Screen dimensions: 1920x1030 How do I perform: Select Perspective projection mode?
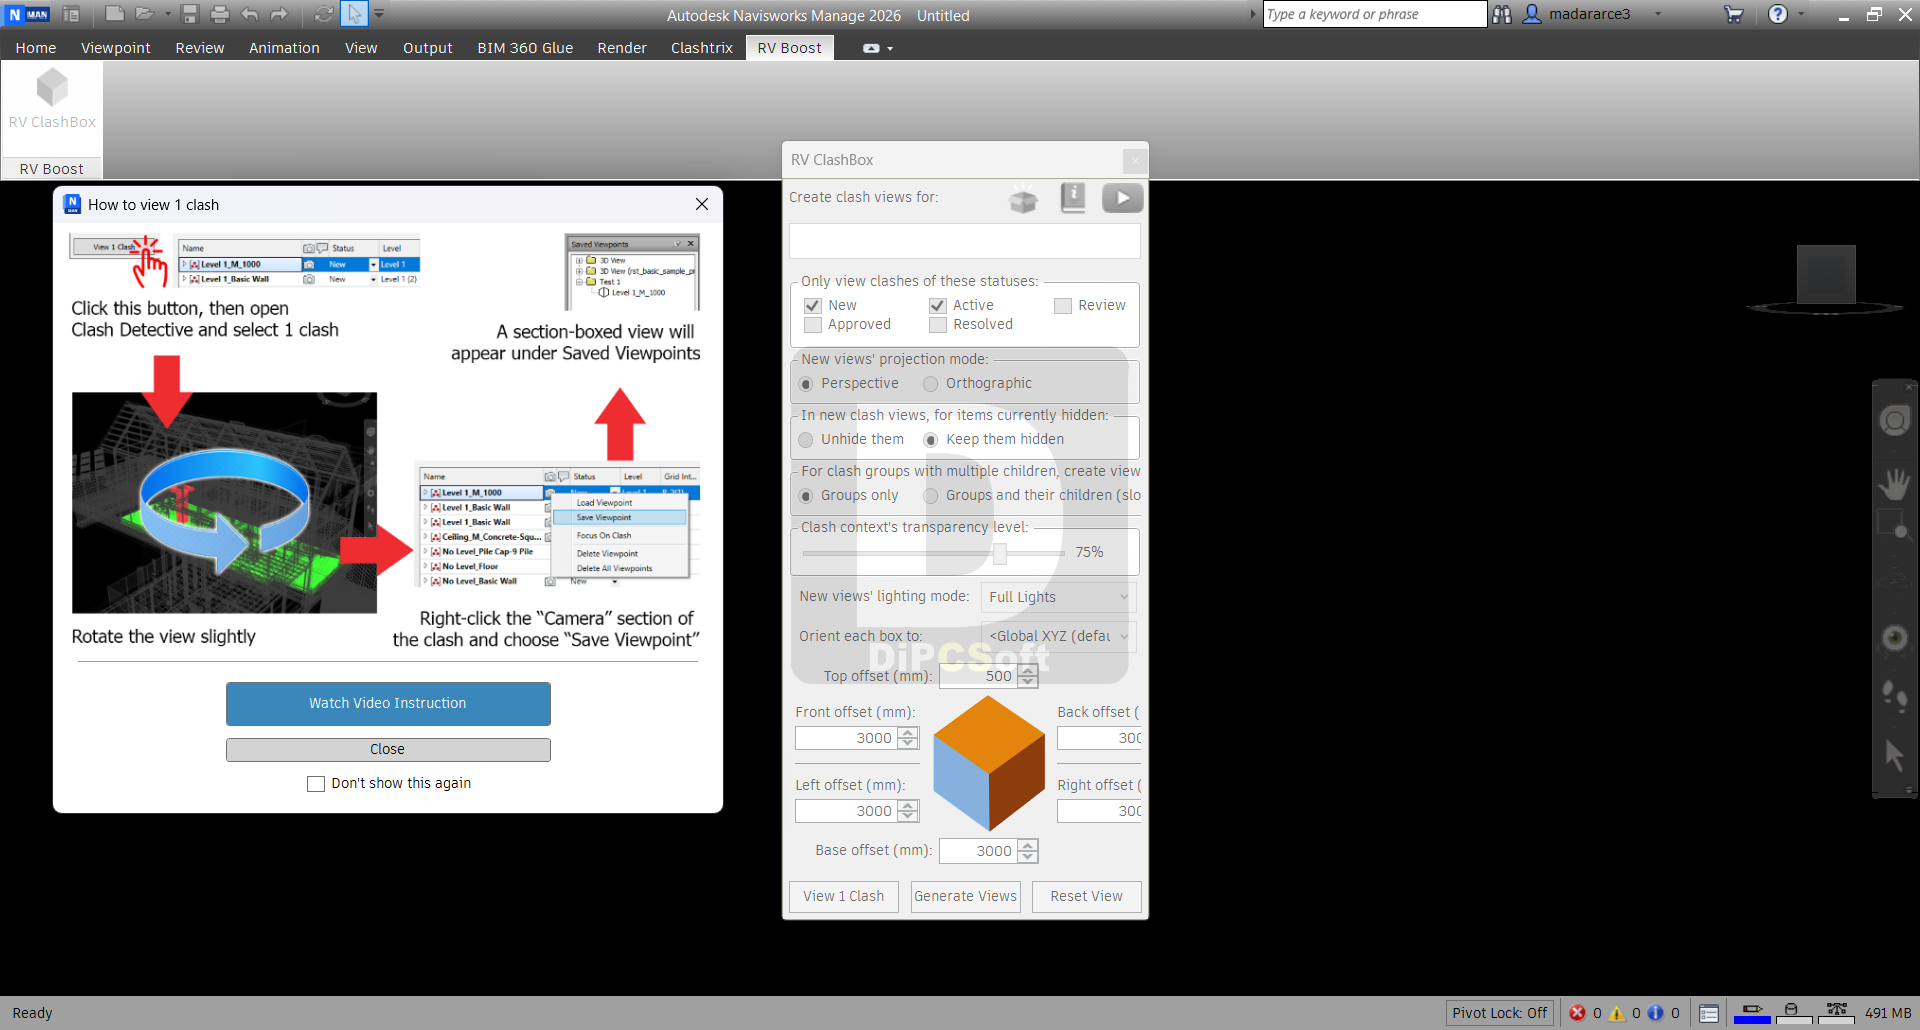(x=806, y=384)
